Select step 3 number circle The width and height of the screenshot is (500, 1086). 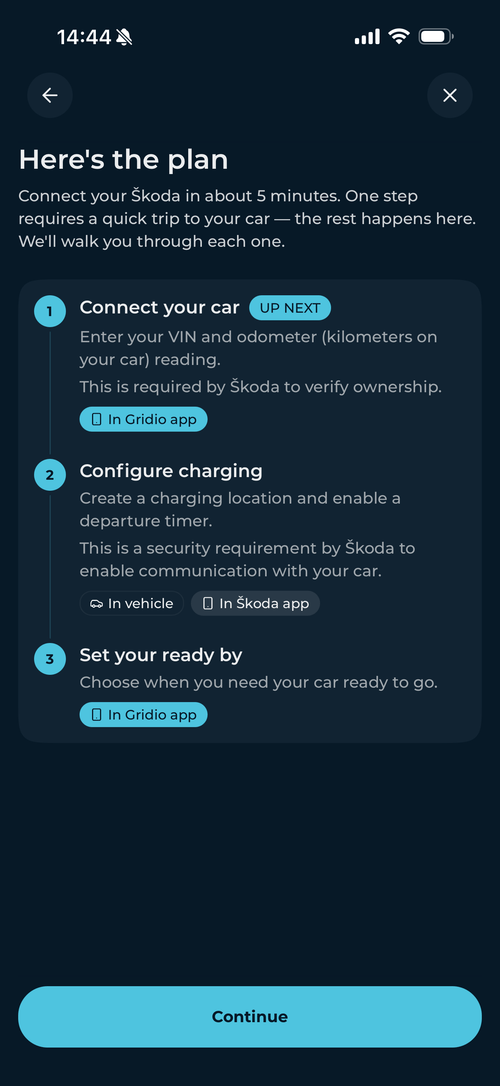tap(49, 659)
